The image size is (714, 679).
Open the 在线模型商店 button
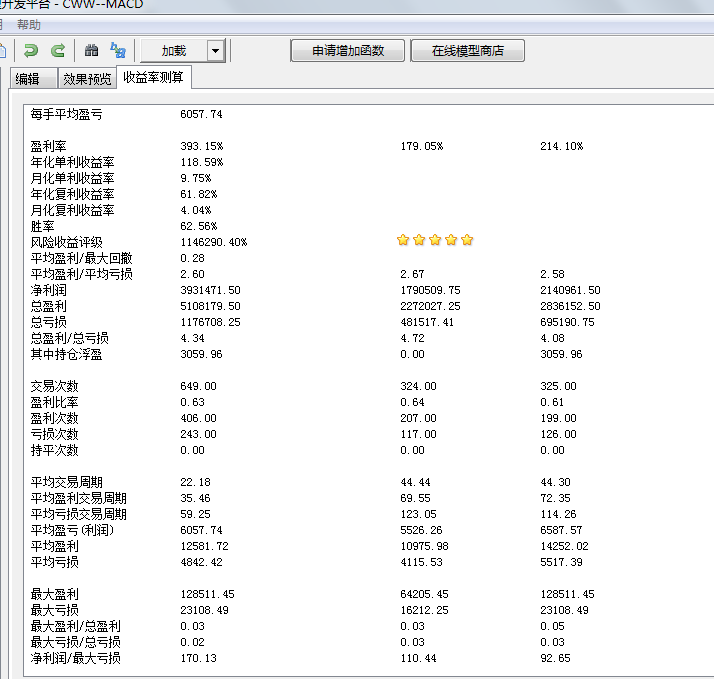(467, 51)
